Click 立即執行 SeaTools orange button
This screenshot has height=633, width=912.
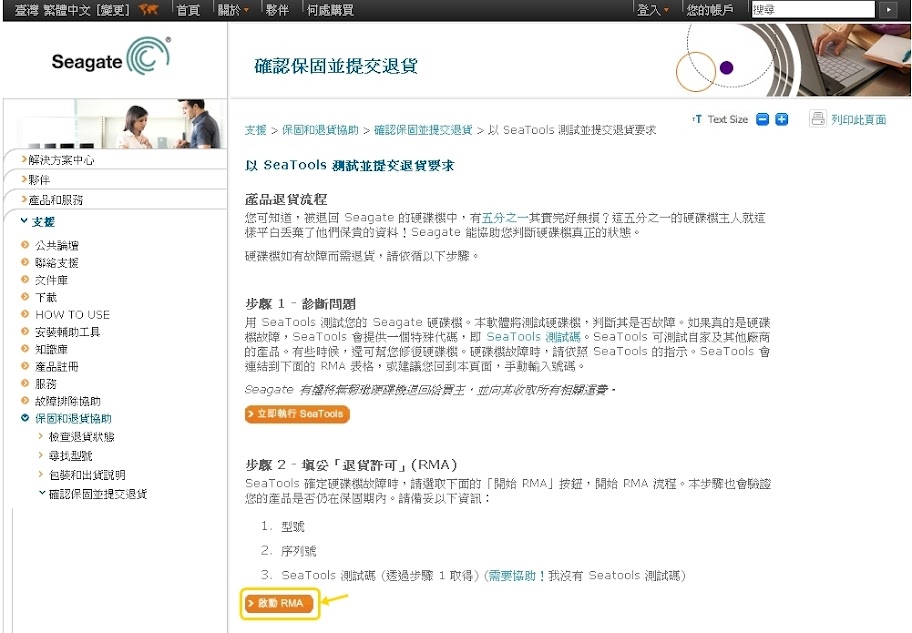point(297,414)
